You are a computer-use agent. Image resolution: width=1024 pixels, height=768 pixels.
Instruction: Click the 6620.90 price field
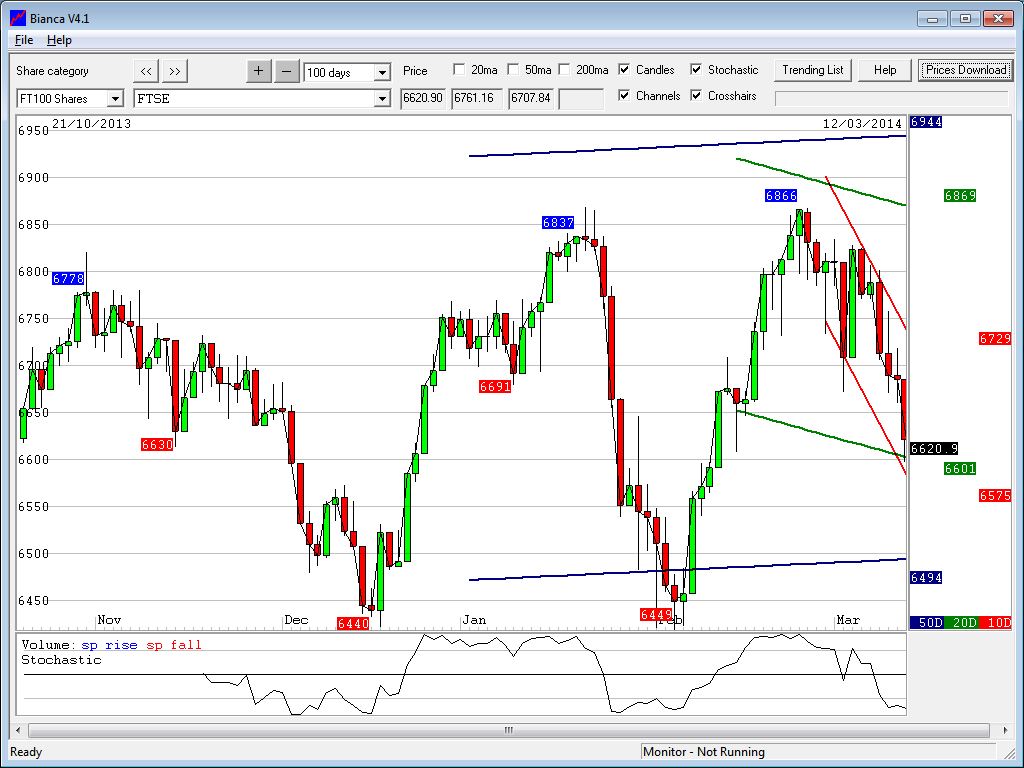pos(423,98)
